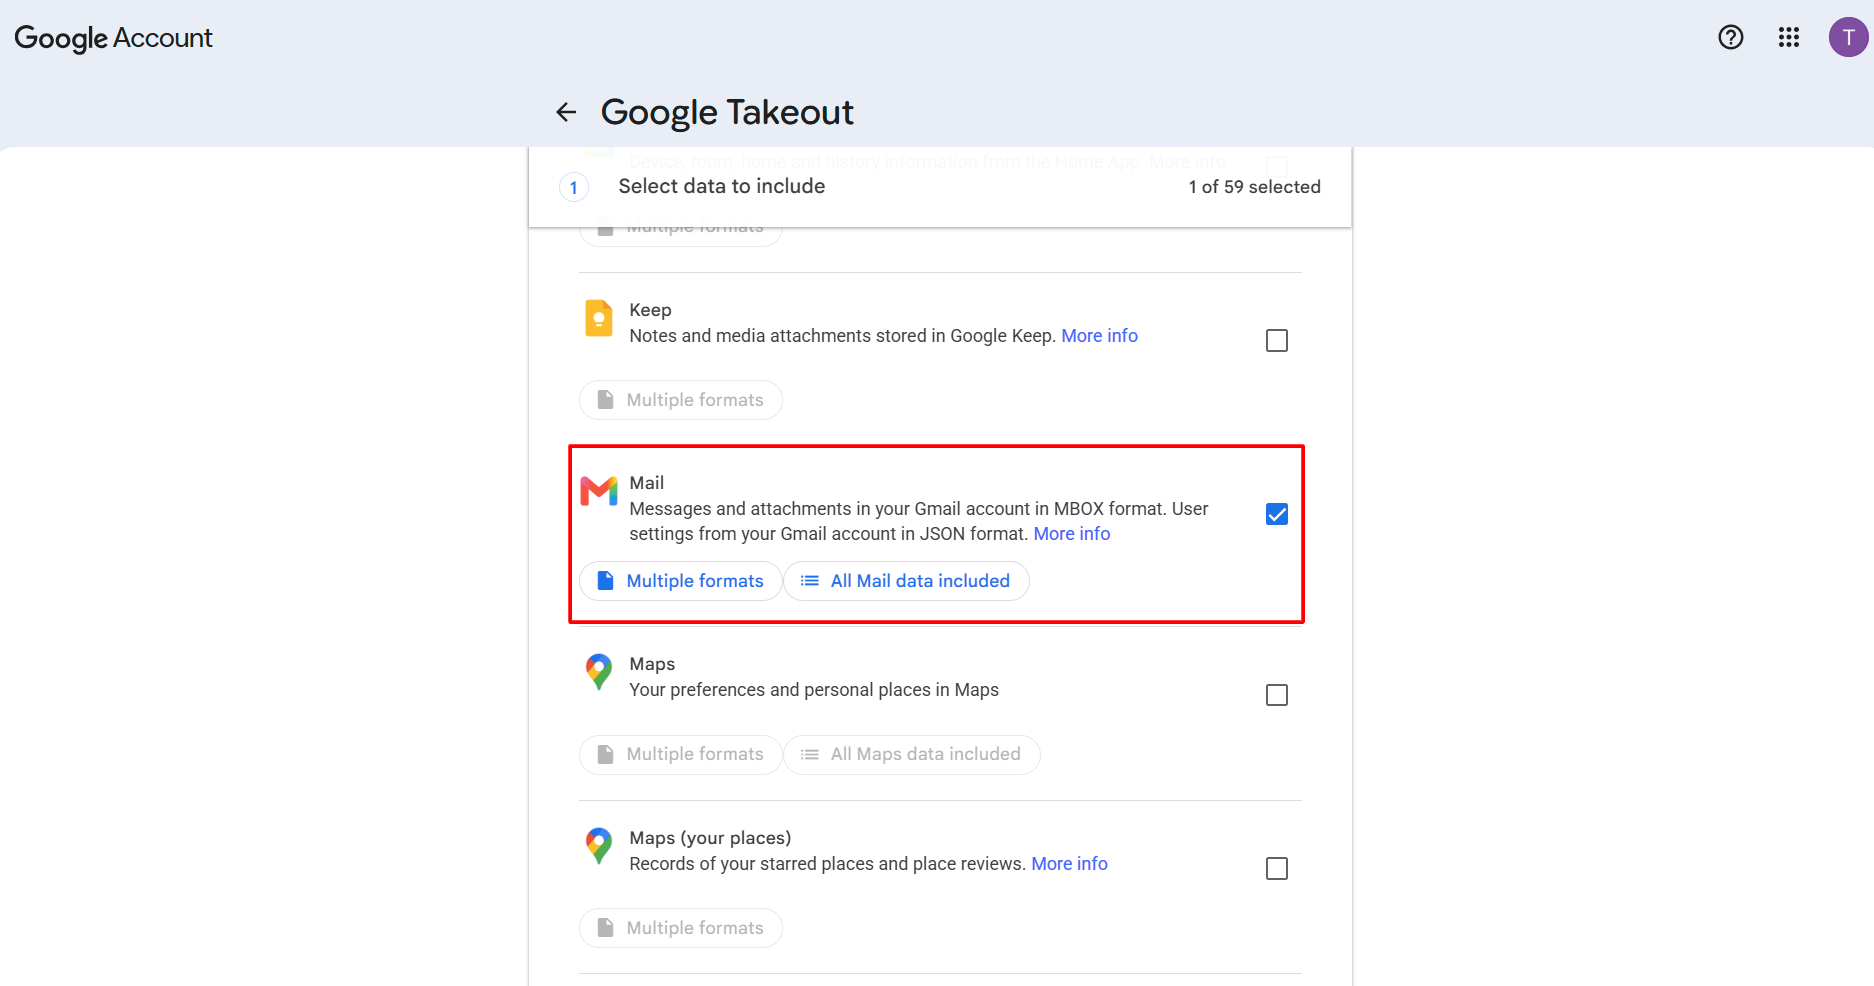The height and width of the screenshot is (986, 1874).
Task: Click the text 'Records of your starred places and place reviews.'
Action: pos(828,864)
